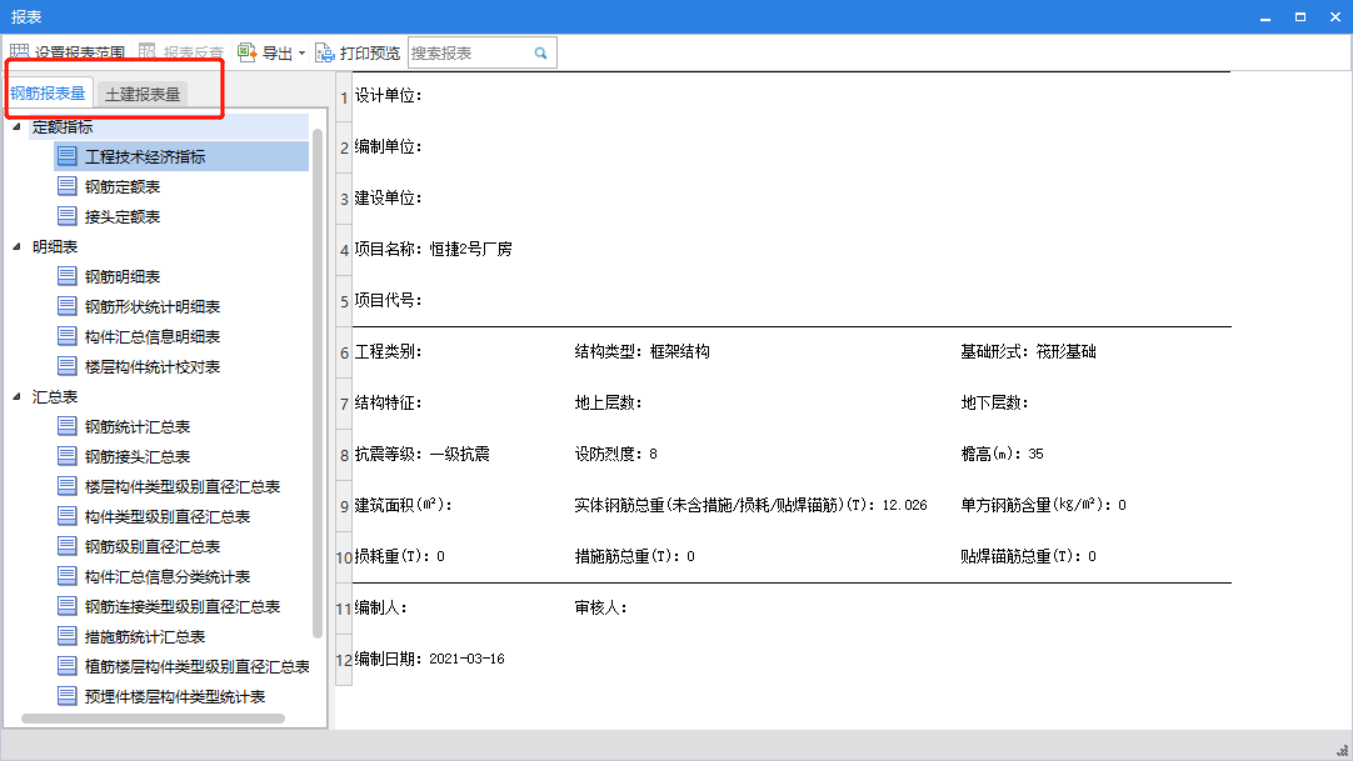The width and height of the screenshot is (1353, 761).
Task: Click the 基础形式: 筏形基础 text
Action: click(x=1028, y=352)
